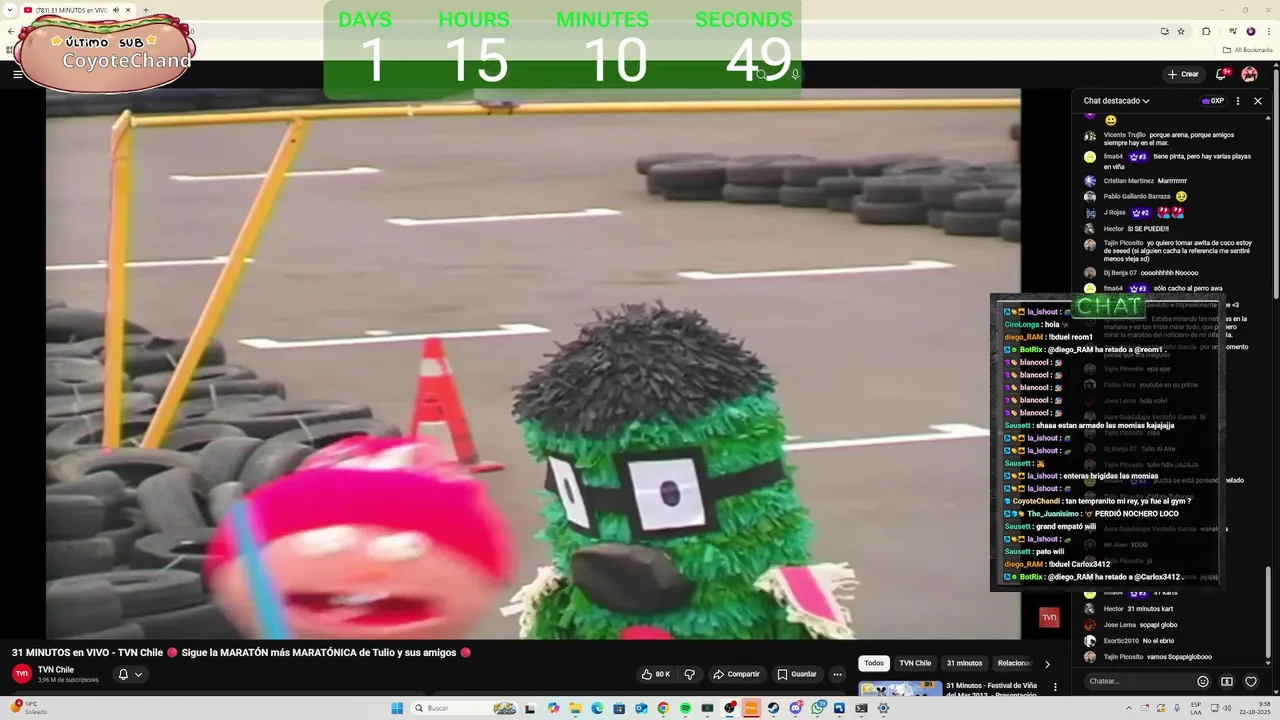Image resolution: width=1280 pixels, height=720 pixels.
Task: Open more actions ellipsis beside Guardar
Action: 837,674
